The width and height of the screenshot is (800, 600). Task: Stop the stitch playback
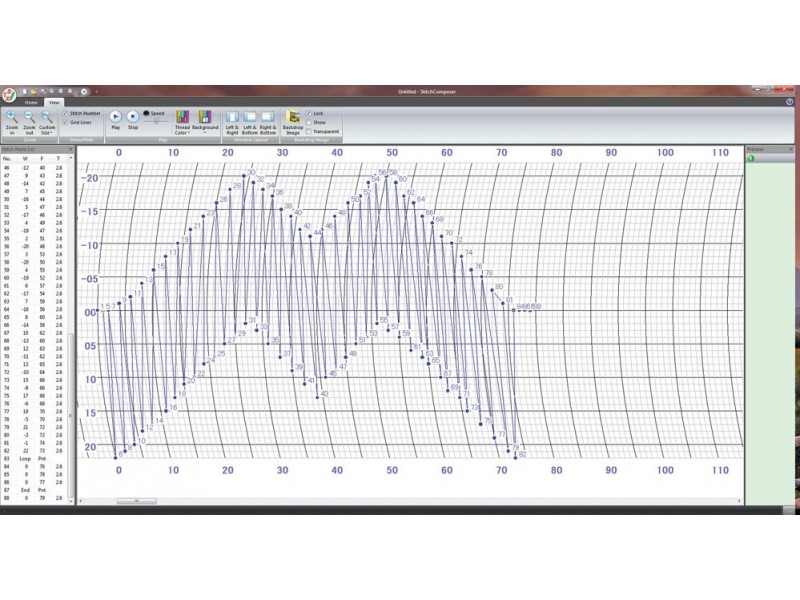pos(133,117)
